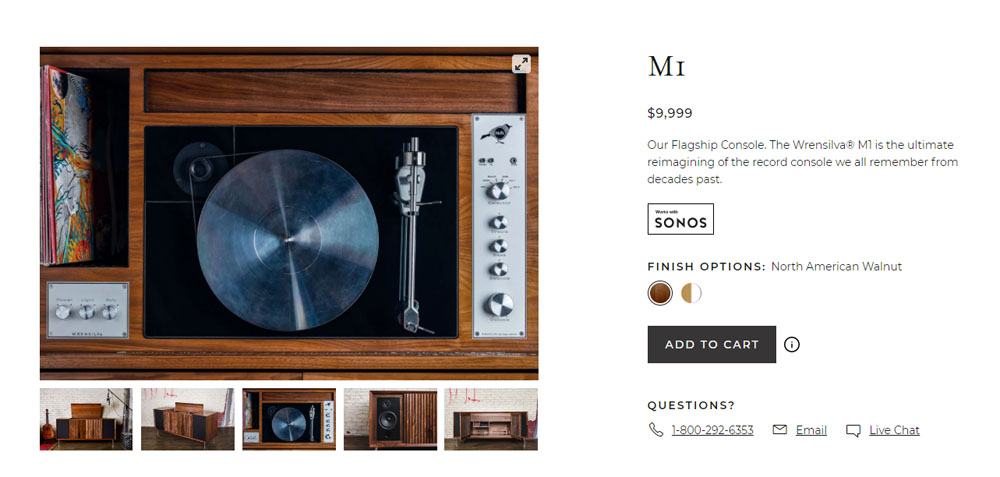Image resolution: width=1000 pixels, height=477 pixels.
Task: Click the phone handset icon
Action: click(656, 430)
